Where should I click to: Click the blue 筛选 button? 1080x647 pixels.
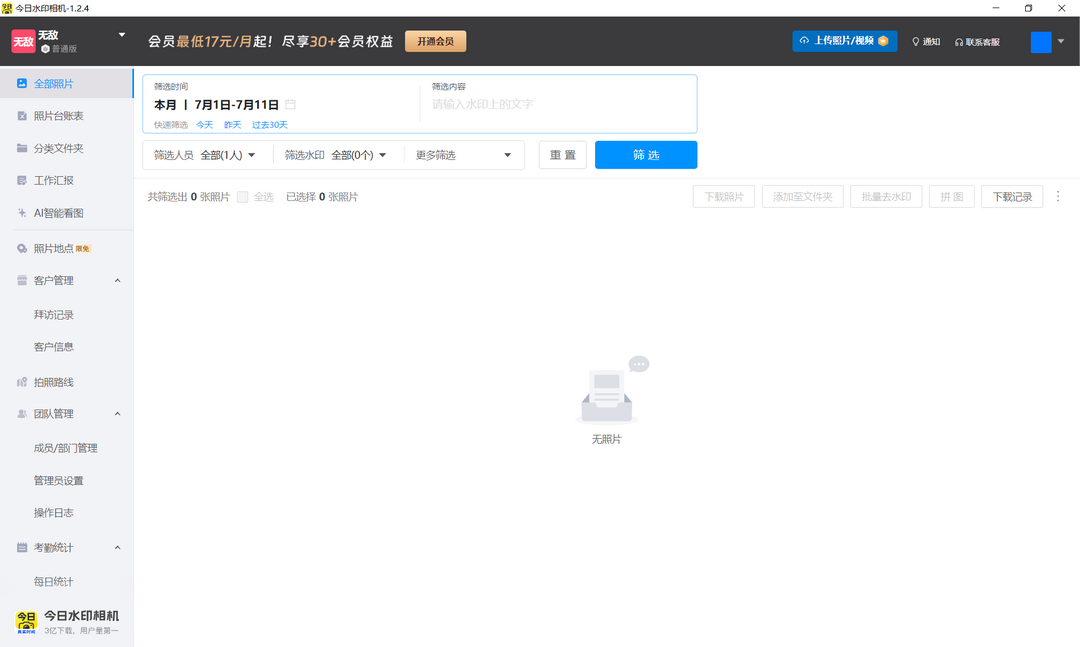(x=645, y=155)
